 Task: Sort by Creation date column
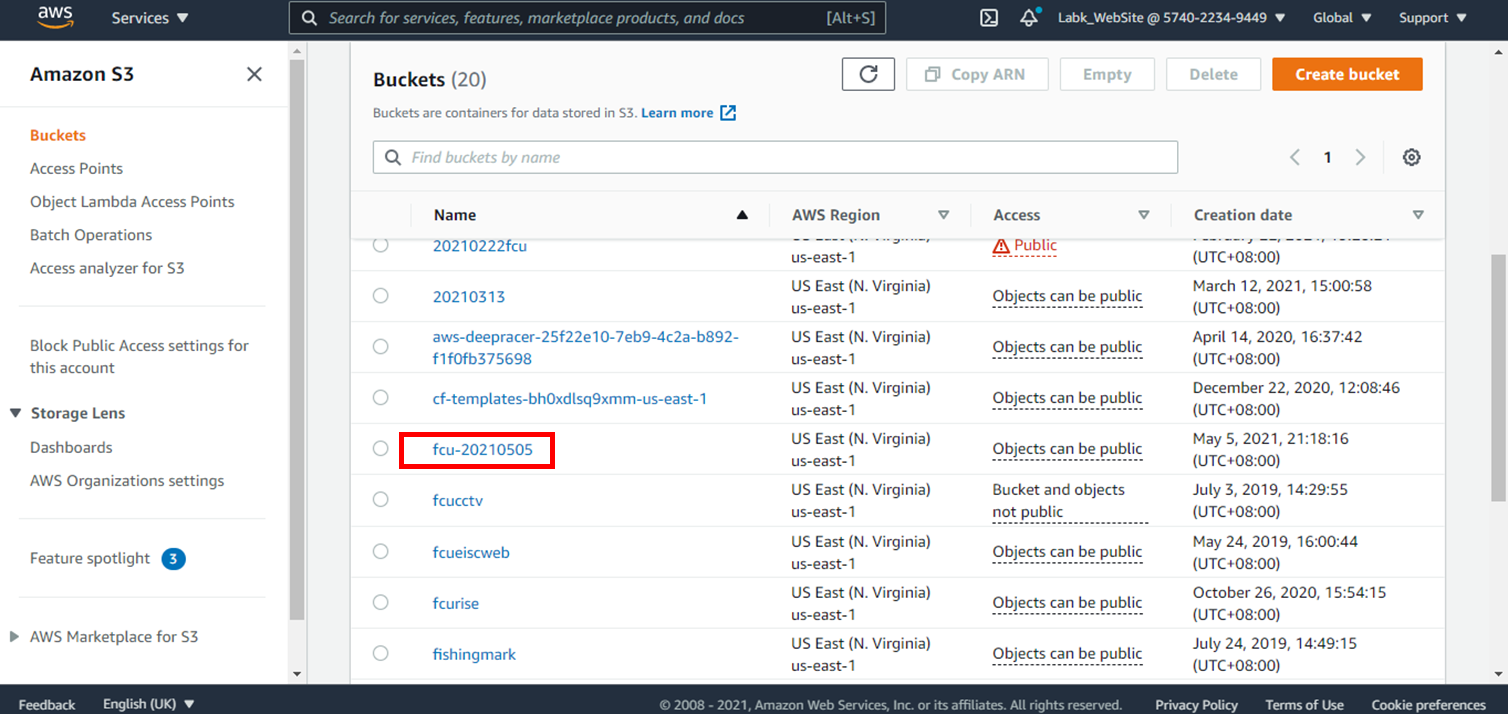(x=1418, y=215)
